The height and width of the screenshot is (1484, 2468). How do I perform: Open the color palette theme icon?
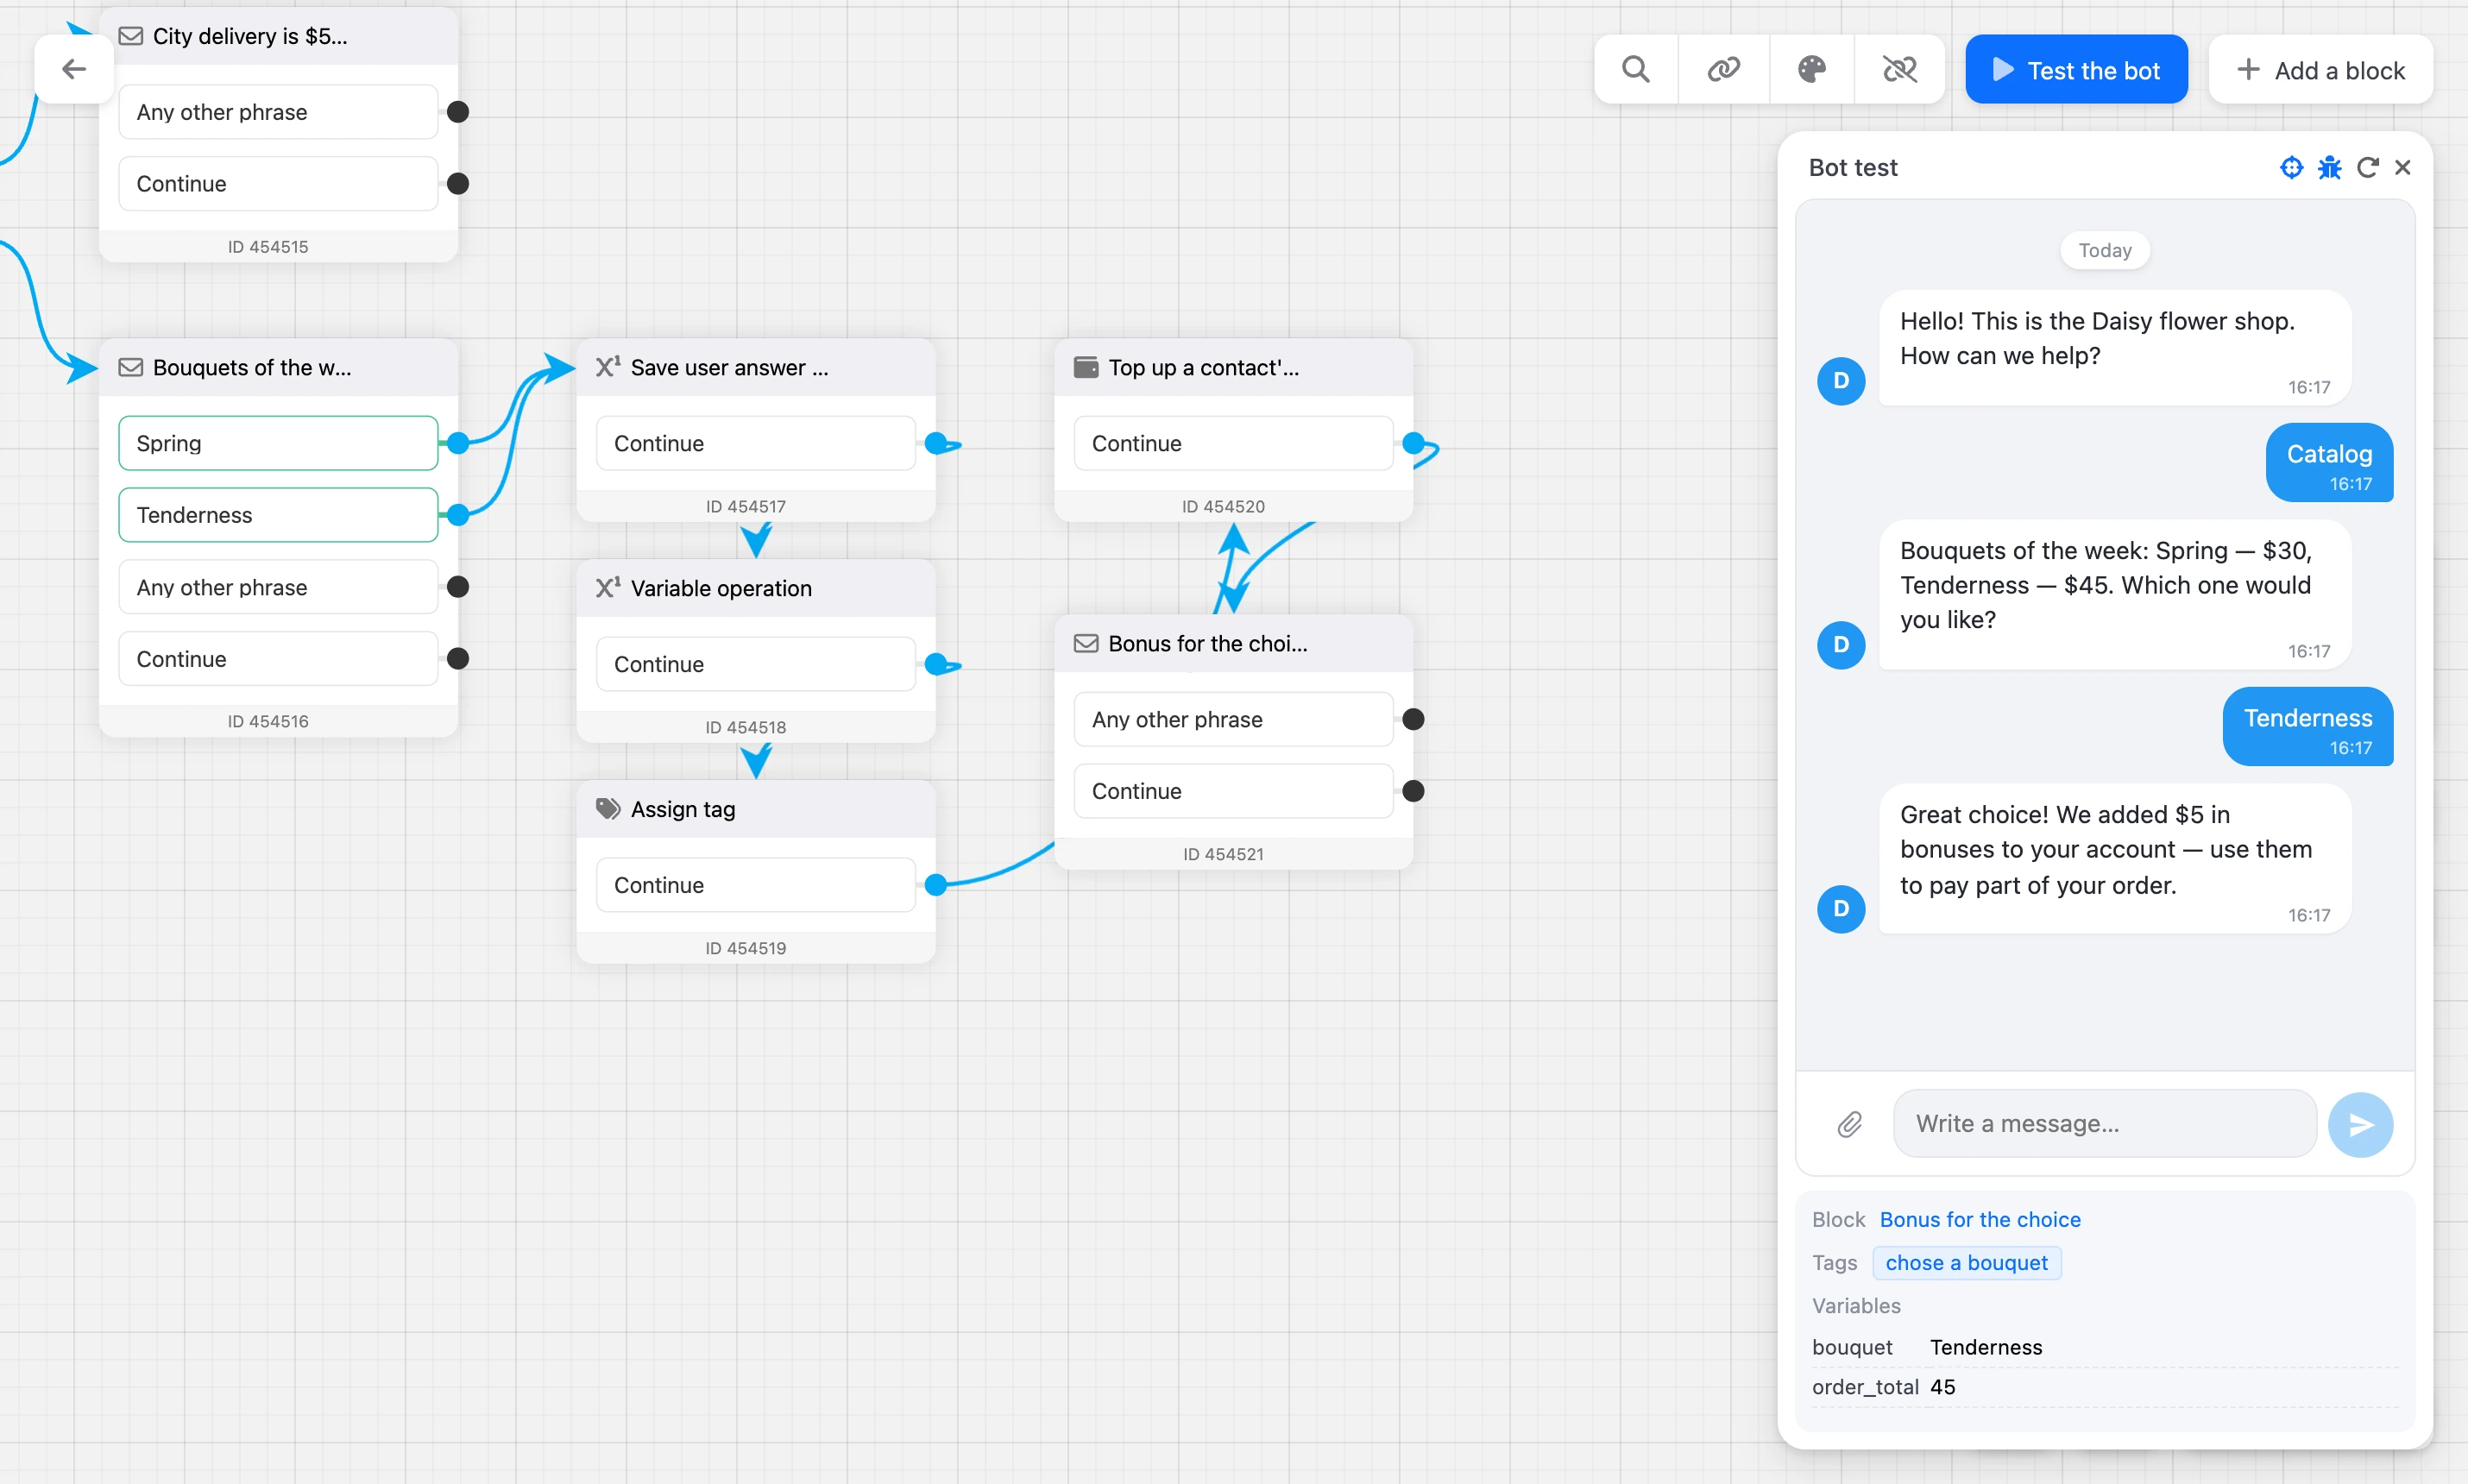coord(1812,69)
